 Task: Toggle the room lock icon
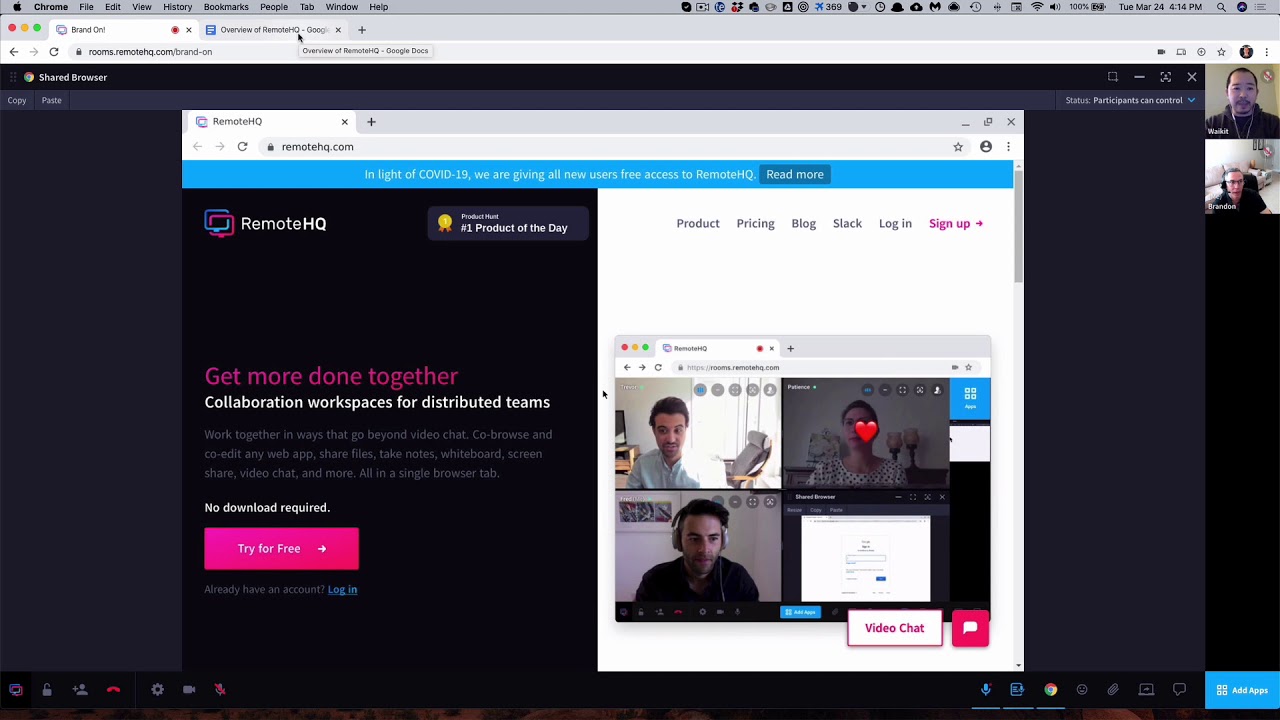[47, 690]
